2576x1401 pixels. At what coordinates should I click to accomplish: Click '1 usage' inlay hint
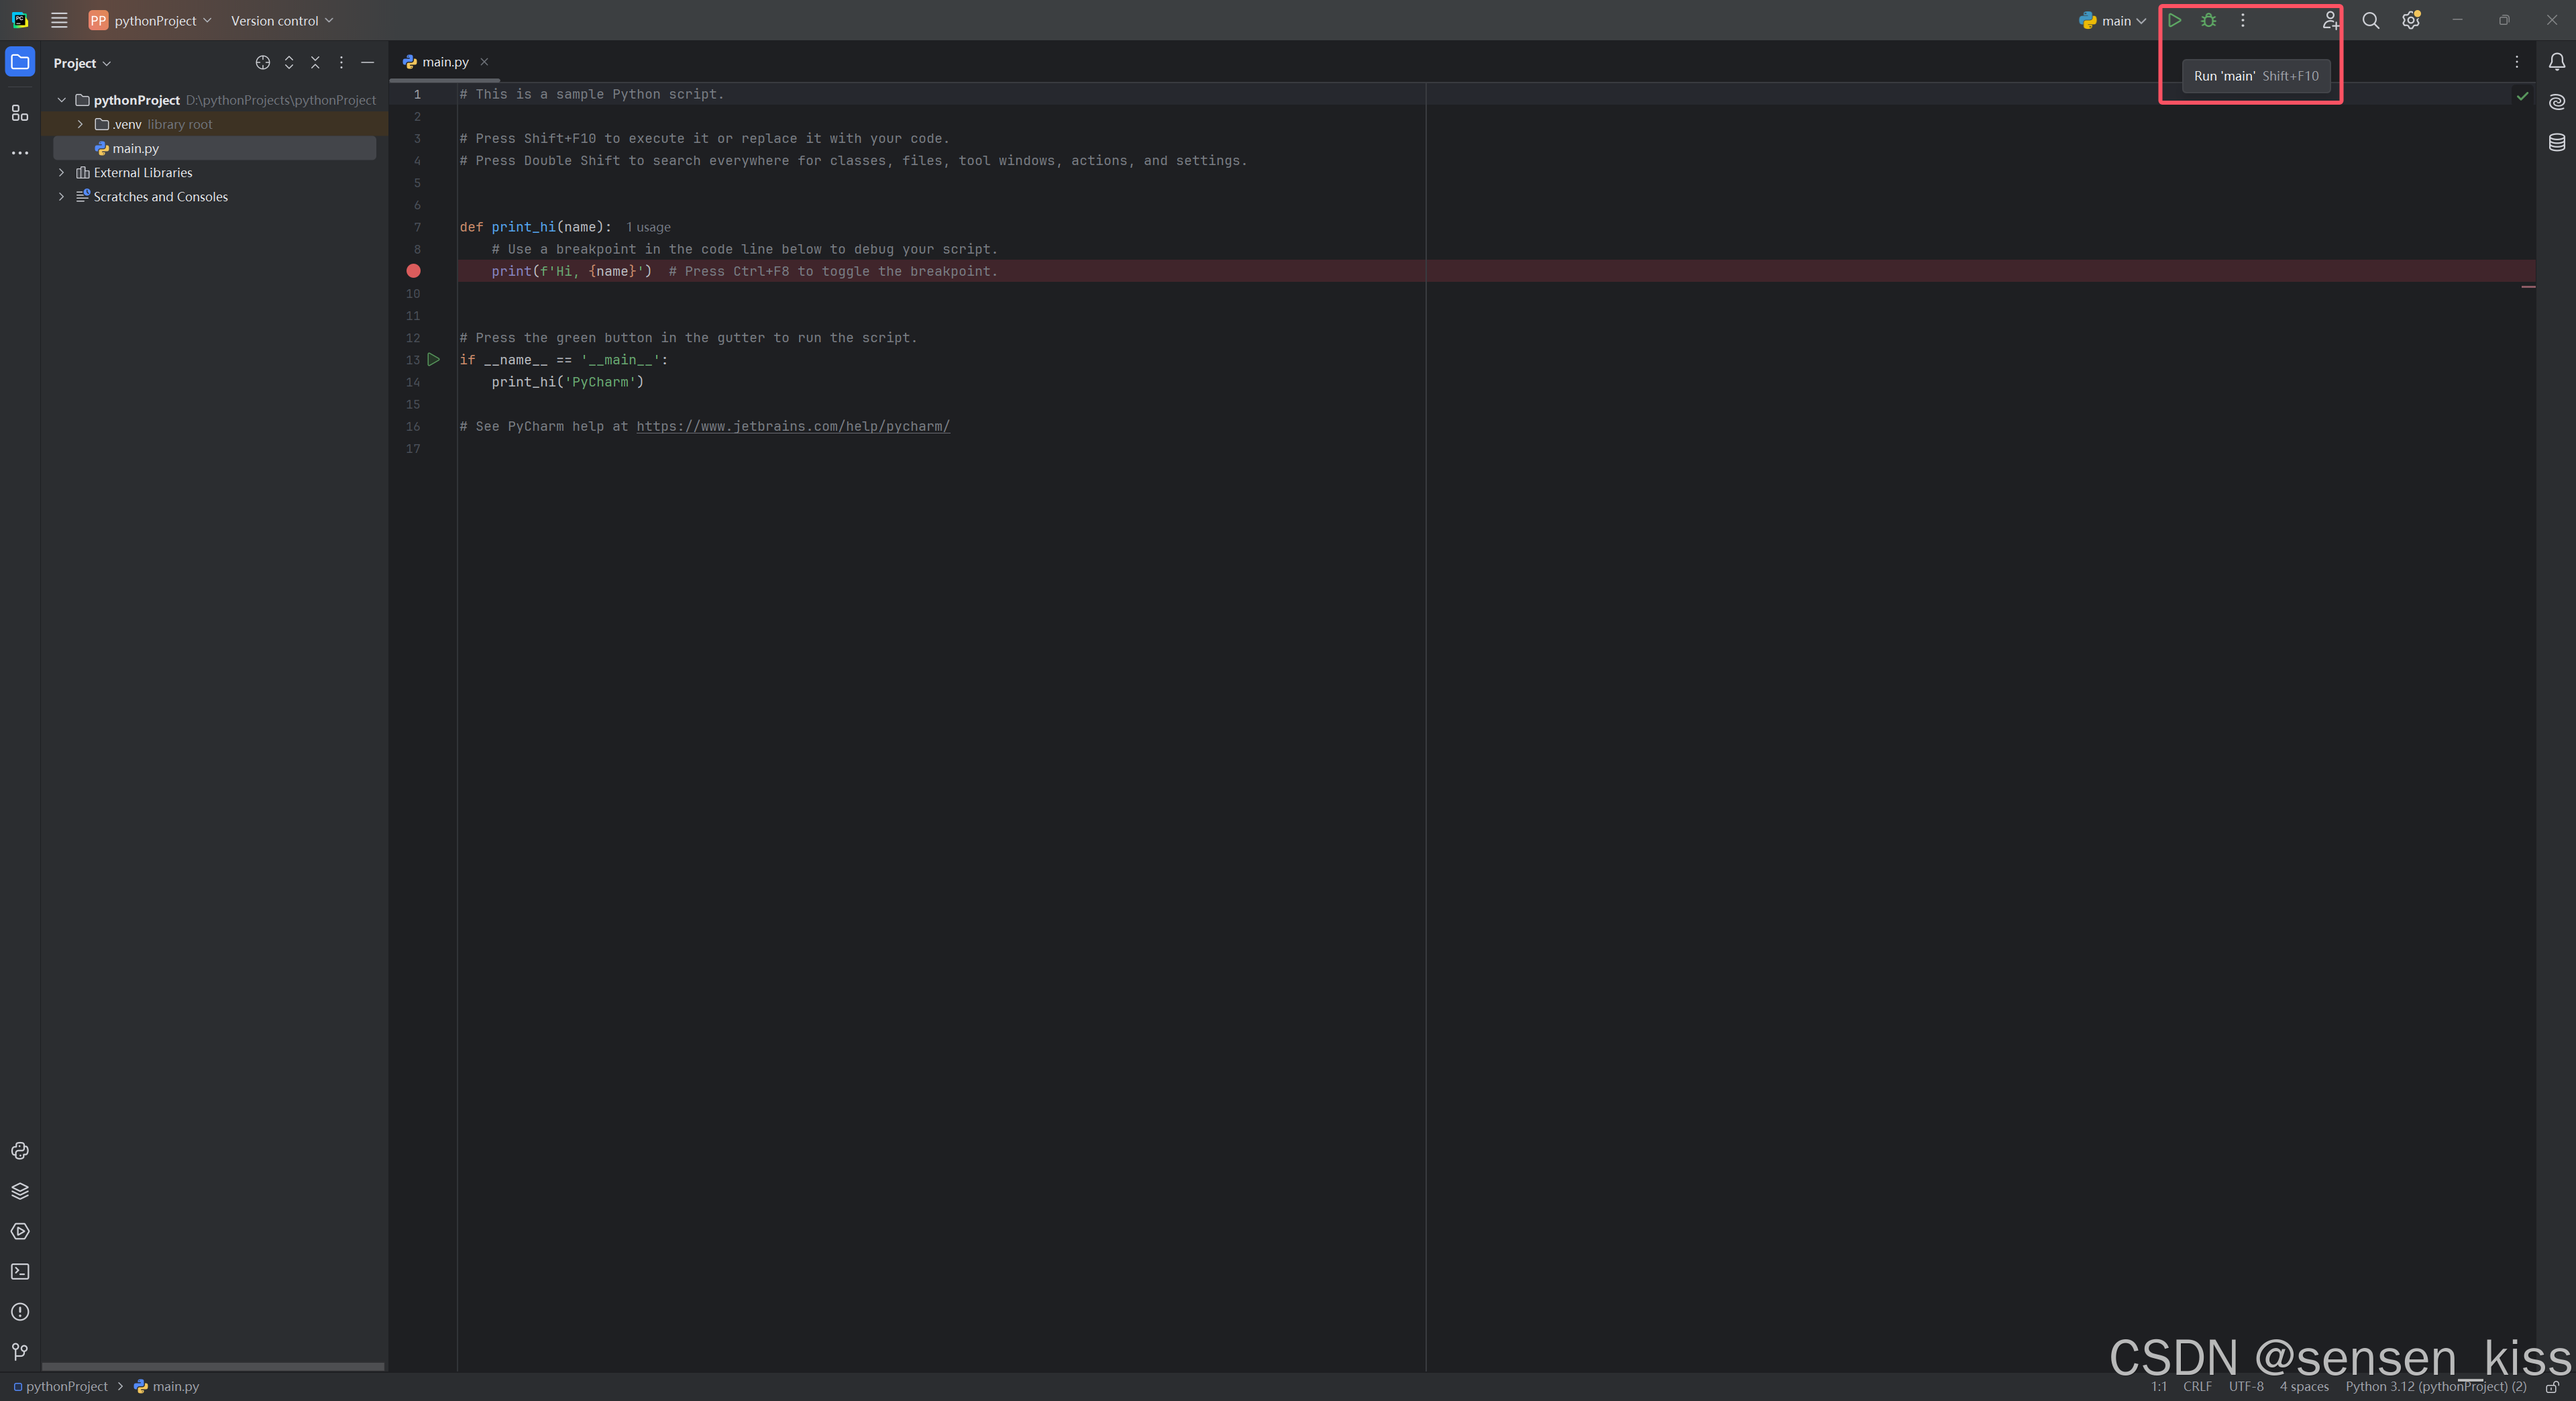648,228
